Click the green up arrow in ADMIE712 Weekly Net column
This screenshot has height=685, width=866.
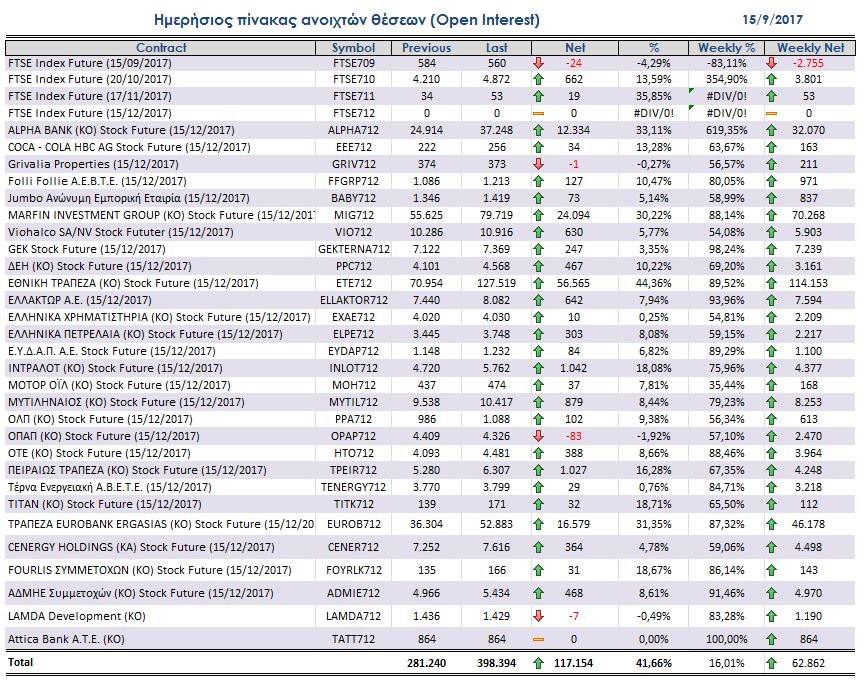(772, 593)
